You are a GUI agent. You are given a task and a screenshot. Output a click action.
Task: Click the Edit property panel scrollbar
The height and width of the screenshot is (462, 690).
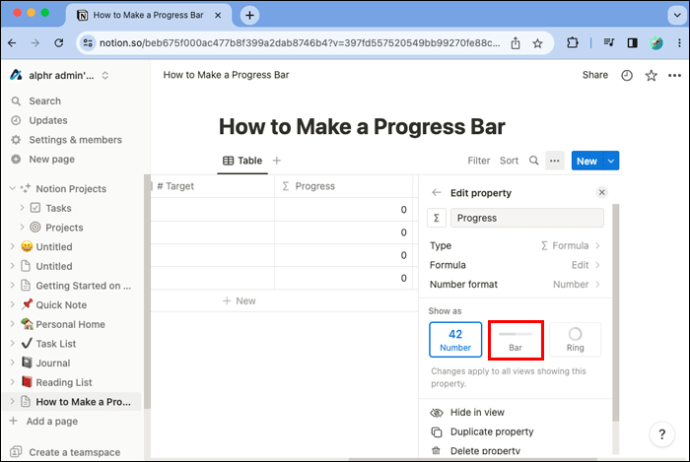tap(615, 312)
